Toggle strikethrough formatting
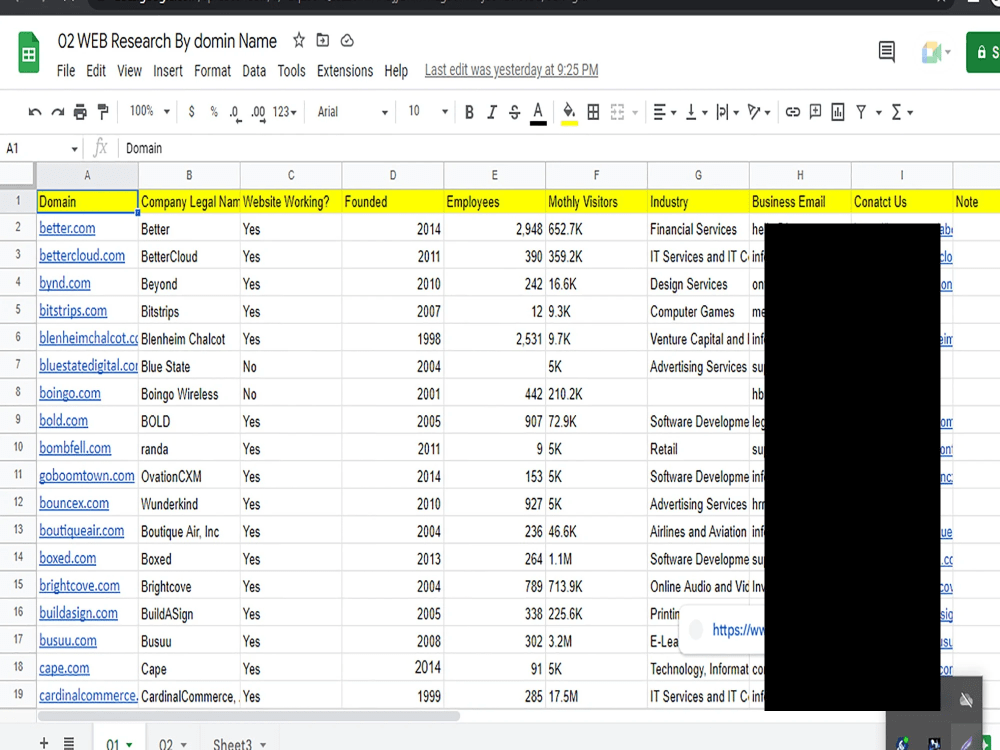The image size is (1000, 750). 515,112
